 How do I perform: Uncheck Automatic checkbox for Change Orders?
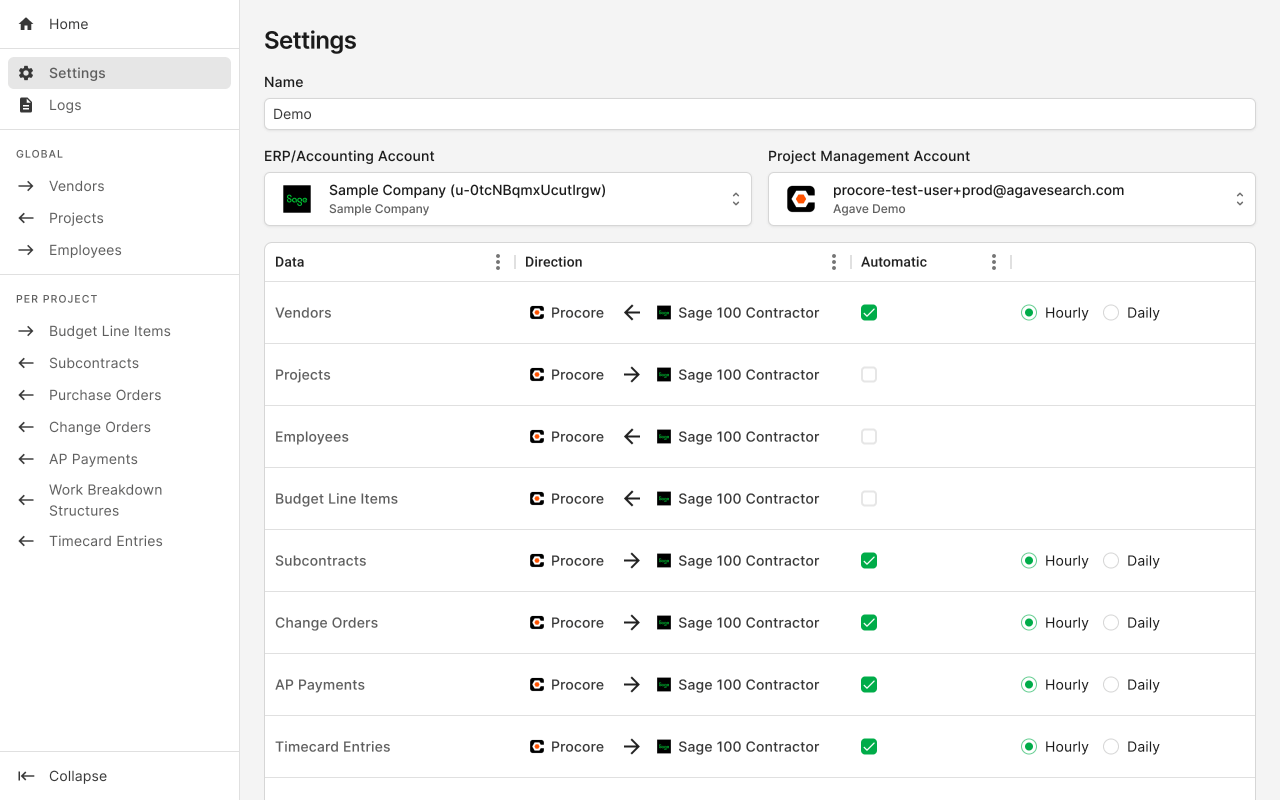(869, 623)
